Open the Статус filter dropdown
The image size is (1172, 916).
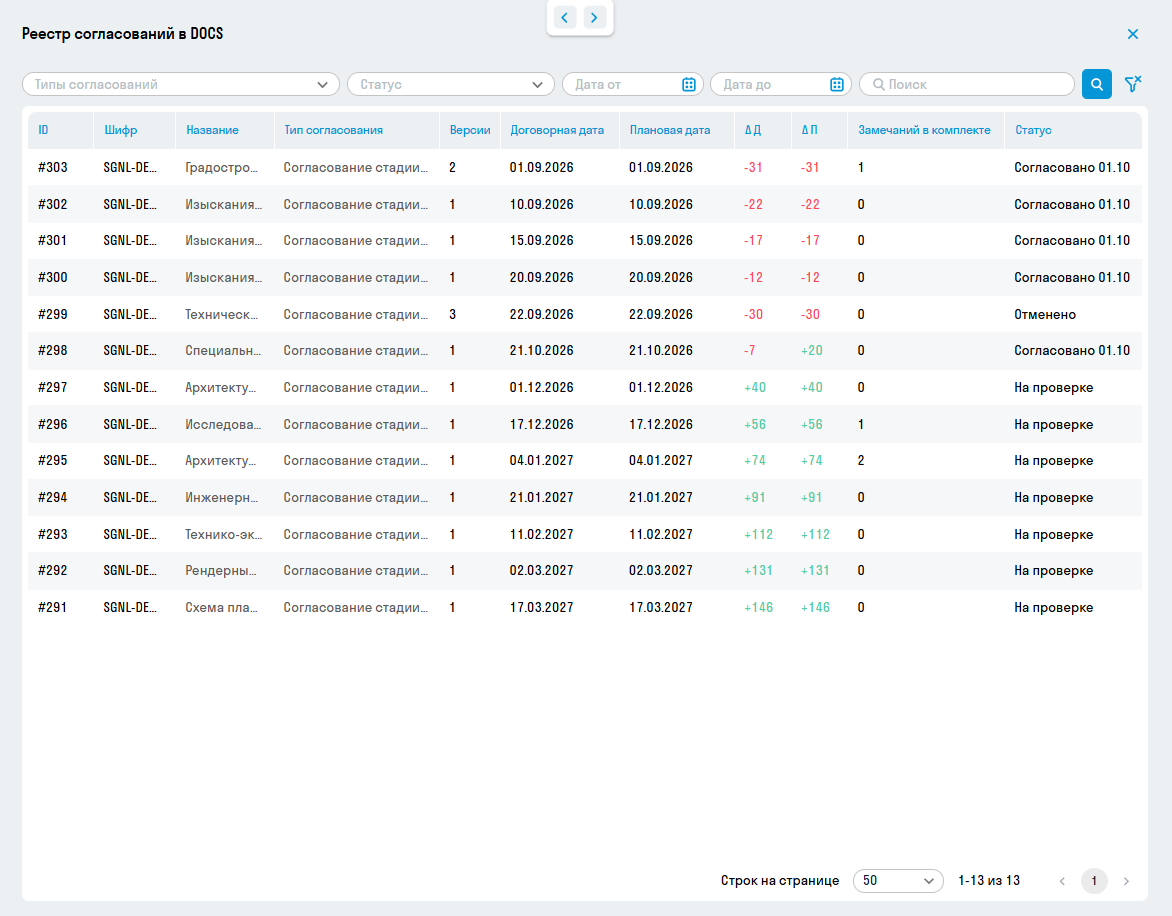pyautogui.click(x=451, y=84)
